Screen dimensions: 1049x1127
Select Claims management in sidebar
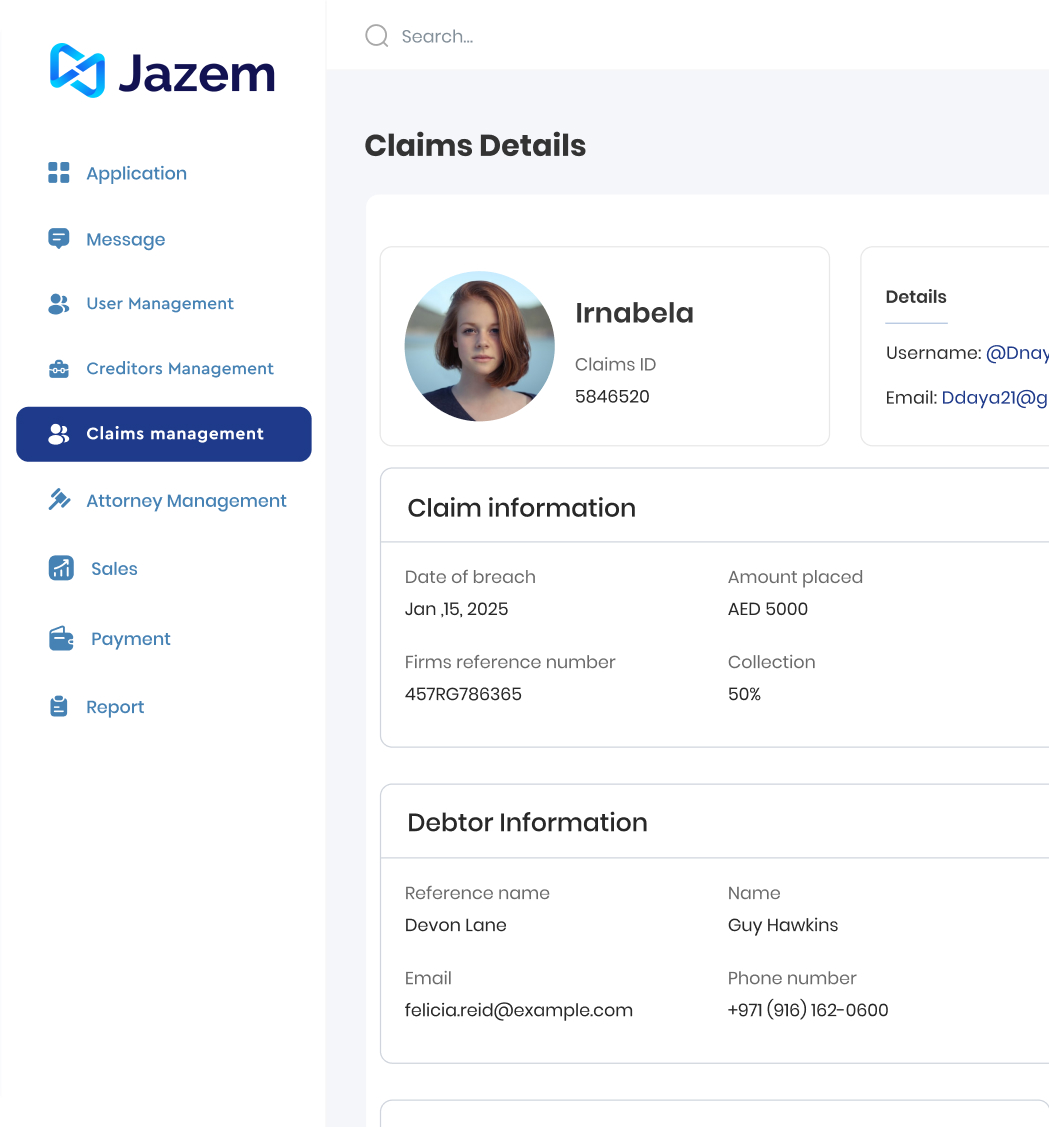point(164,434)
